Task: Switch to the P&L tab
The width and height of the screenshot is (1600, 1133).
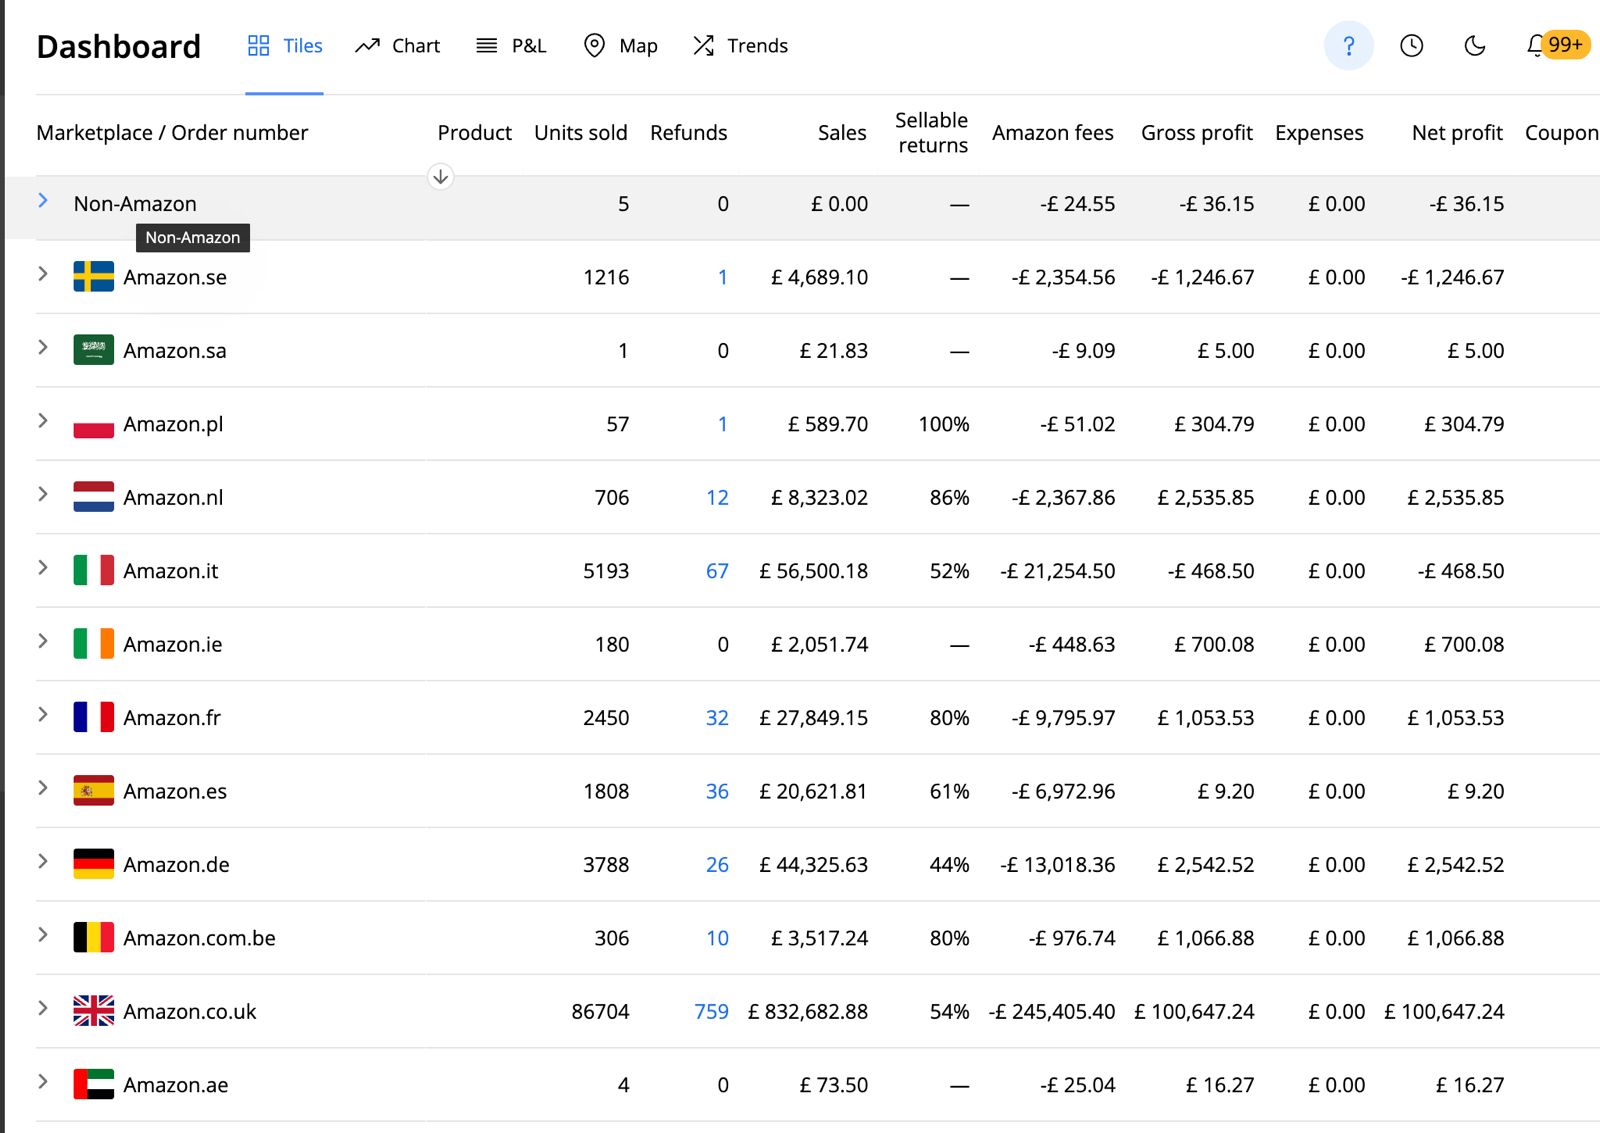Action: (511, 46)
